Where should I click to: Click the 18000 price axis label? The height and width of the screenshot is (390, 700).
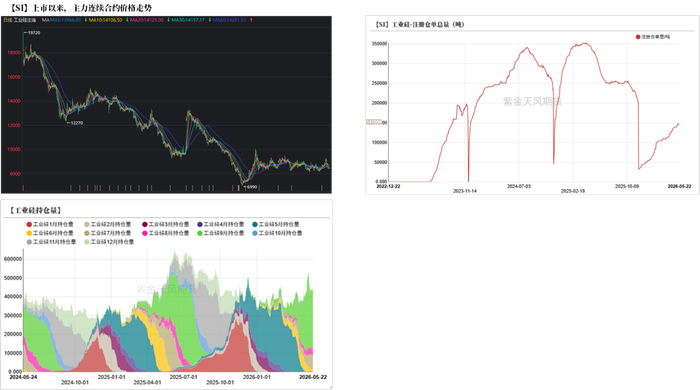click(14, 53)
